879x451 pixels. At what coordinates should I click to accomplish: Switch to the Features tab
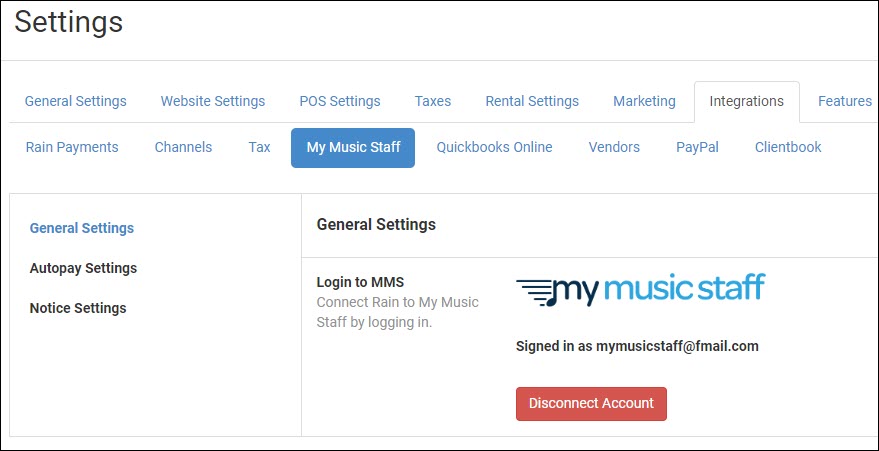click(x=845, y=101)
